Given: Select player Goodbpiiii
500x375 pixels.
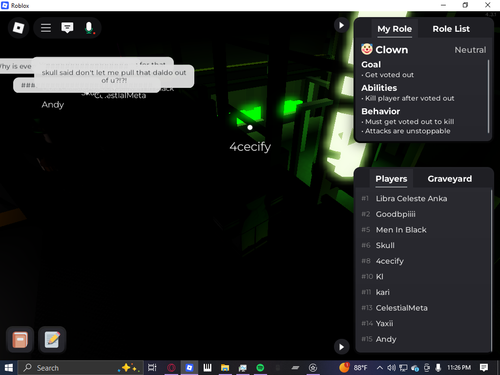Looking at the screenshot, I should [423, 214].
